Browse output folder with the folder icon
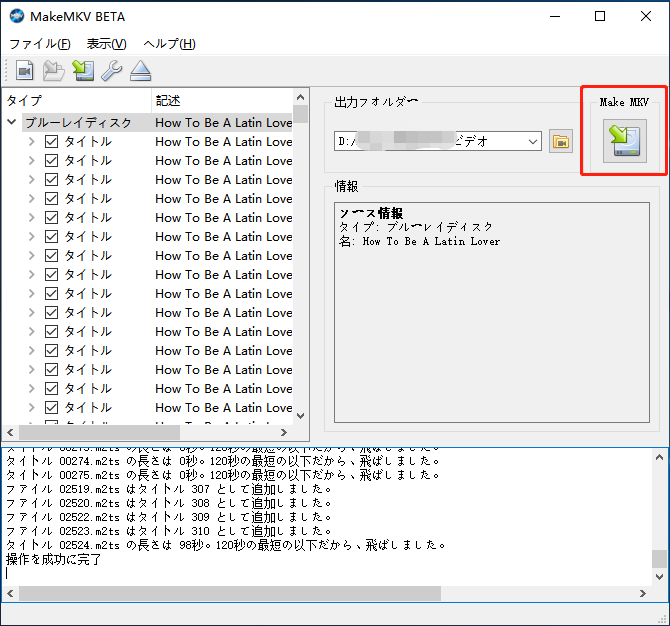 tap(560, 141)
